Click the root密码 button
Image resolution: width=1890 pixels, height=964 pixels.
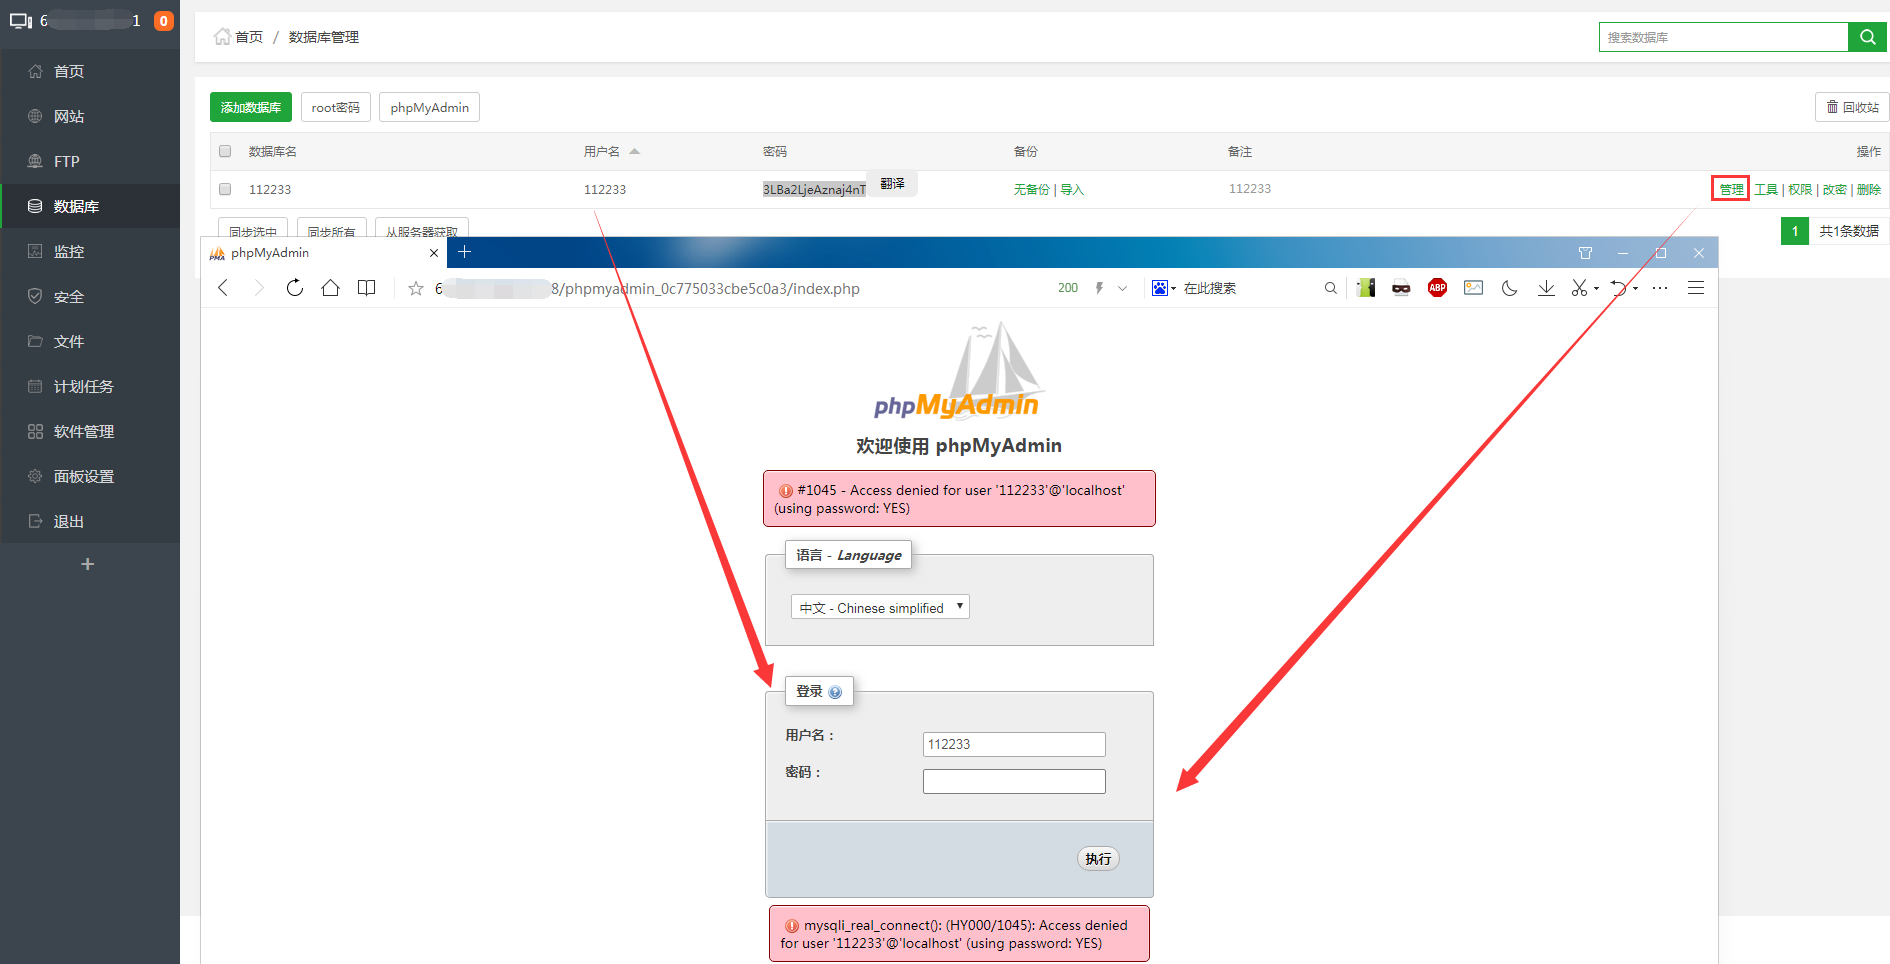pyautogui.click(x=336, y=107)
